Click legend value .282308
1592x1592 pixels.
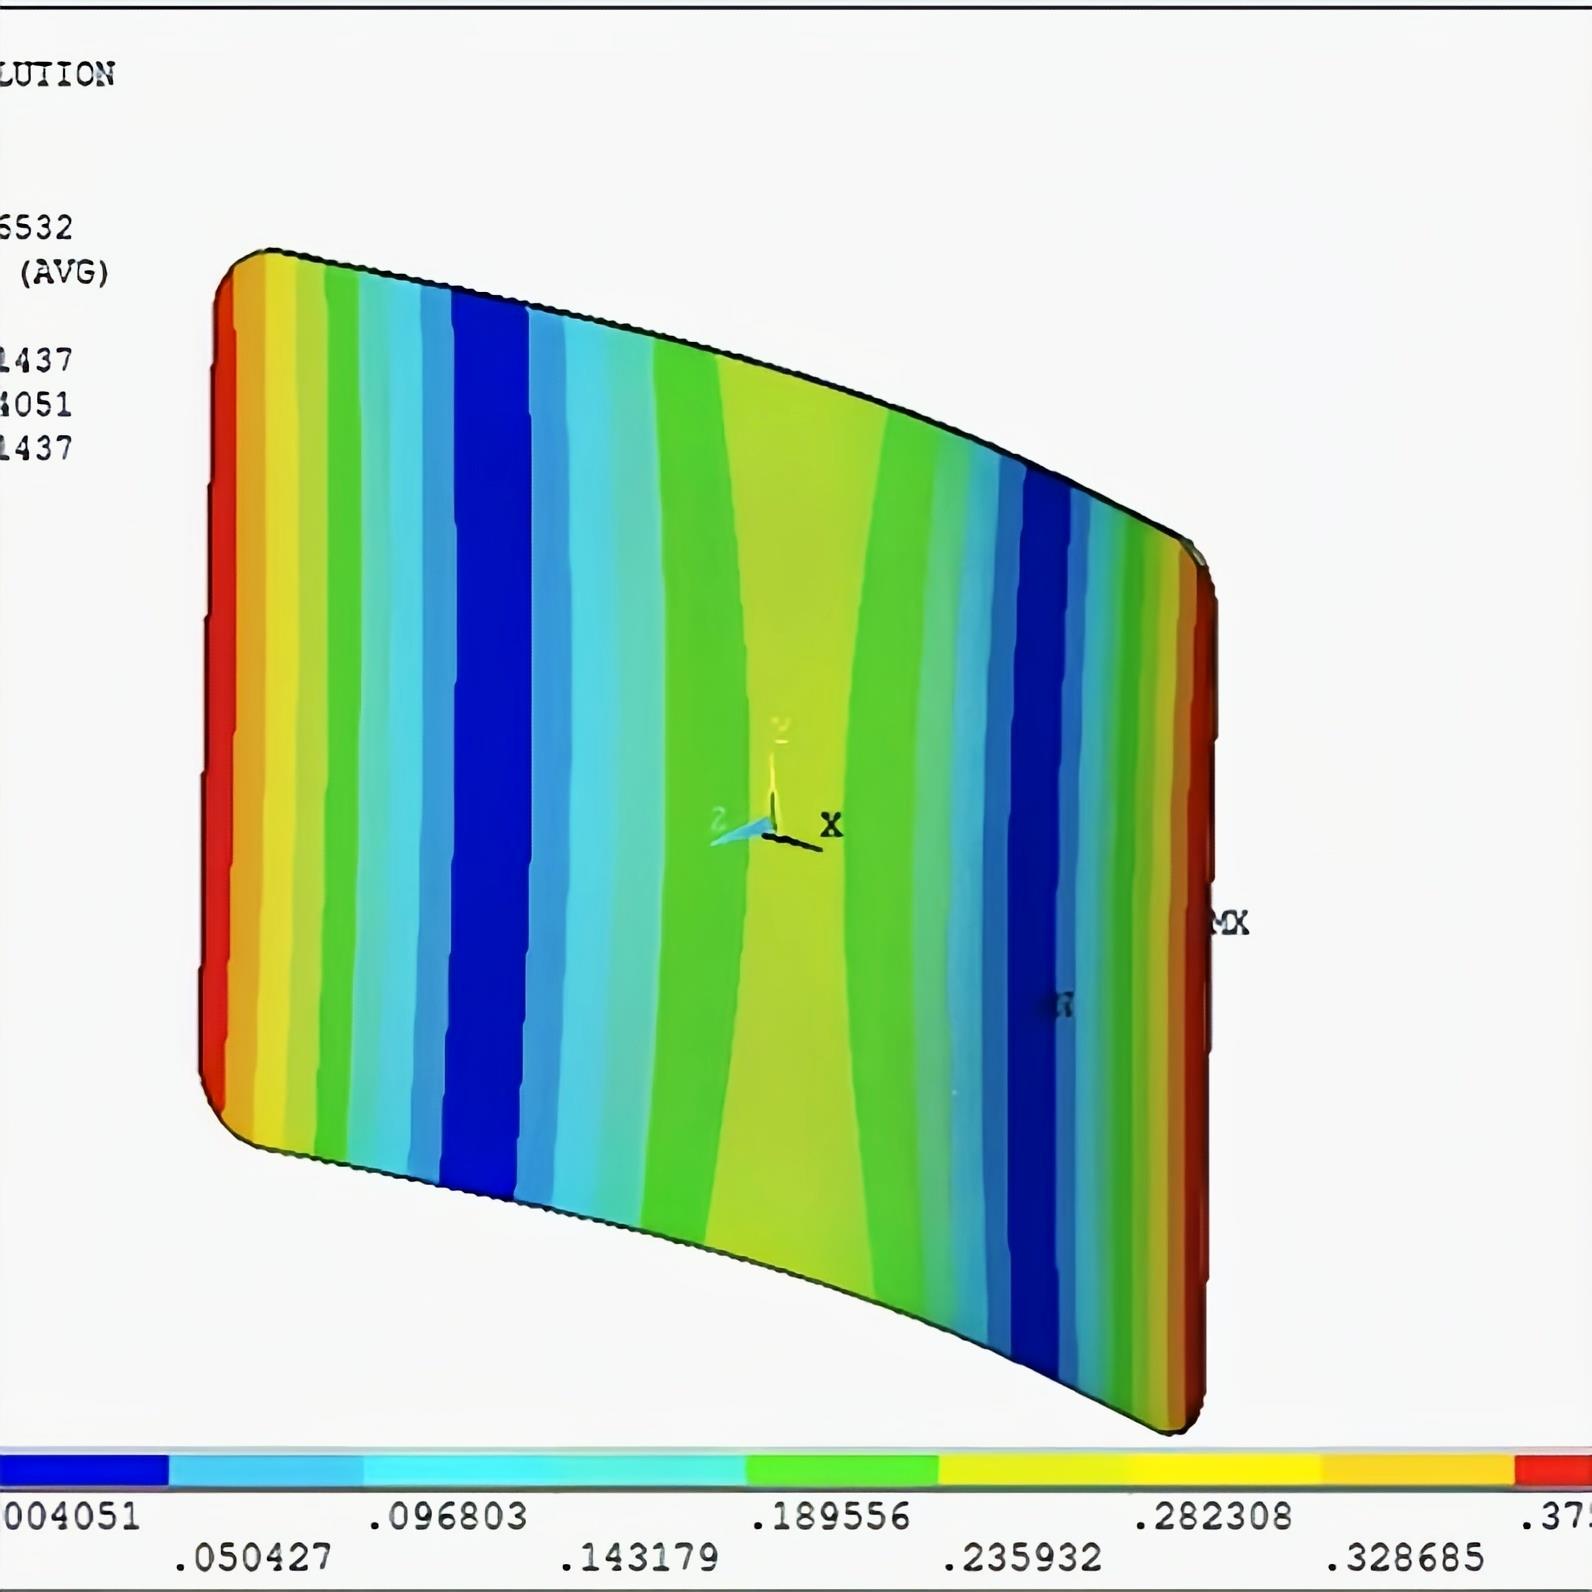[x=1213, y=1517]
